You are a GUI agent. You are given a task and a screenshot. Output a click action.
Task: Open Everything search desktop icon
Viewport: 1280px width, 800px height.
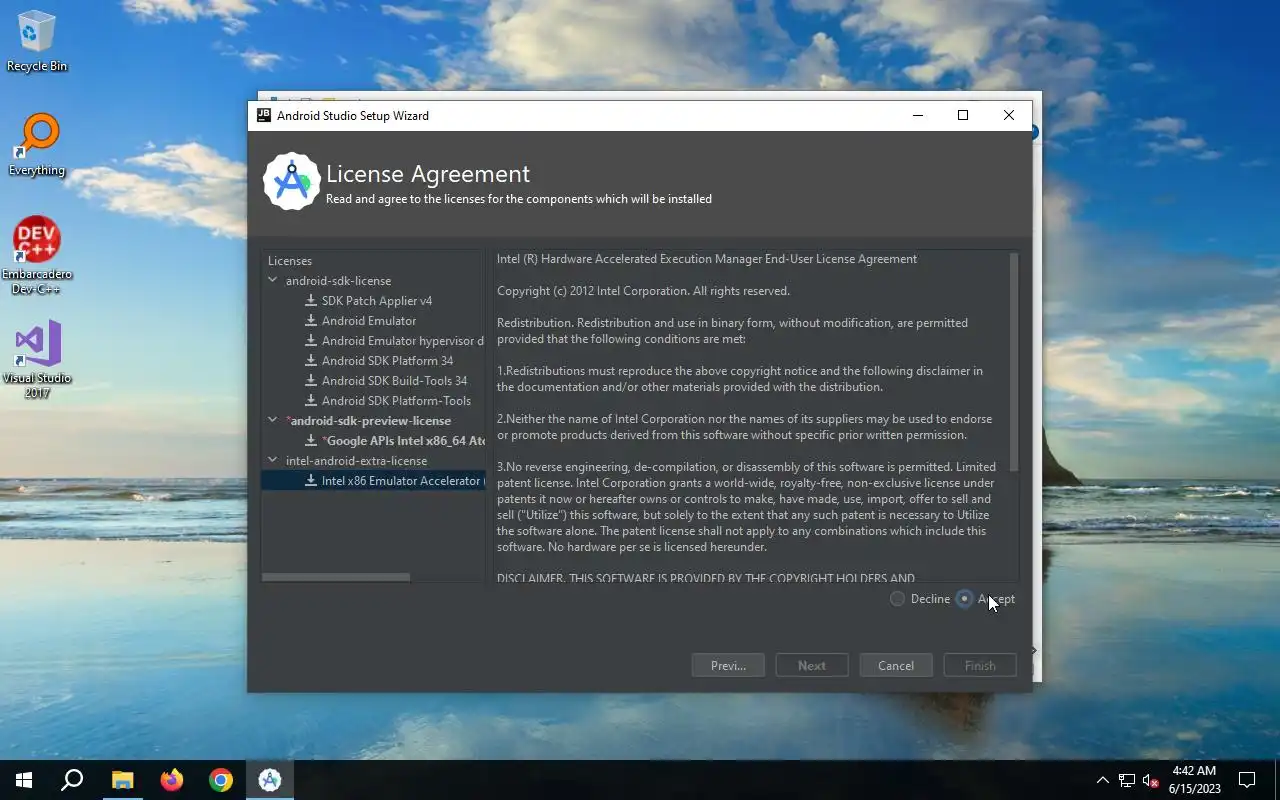(37, 146)
